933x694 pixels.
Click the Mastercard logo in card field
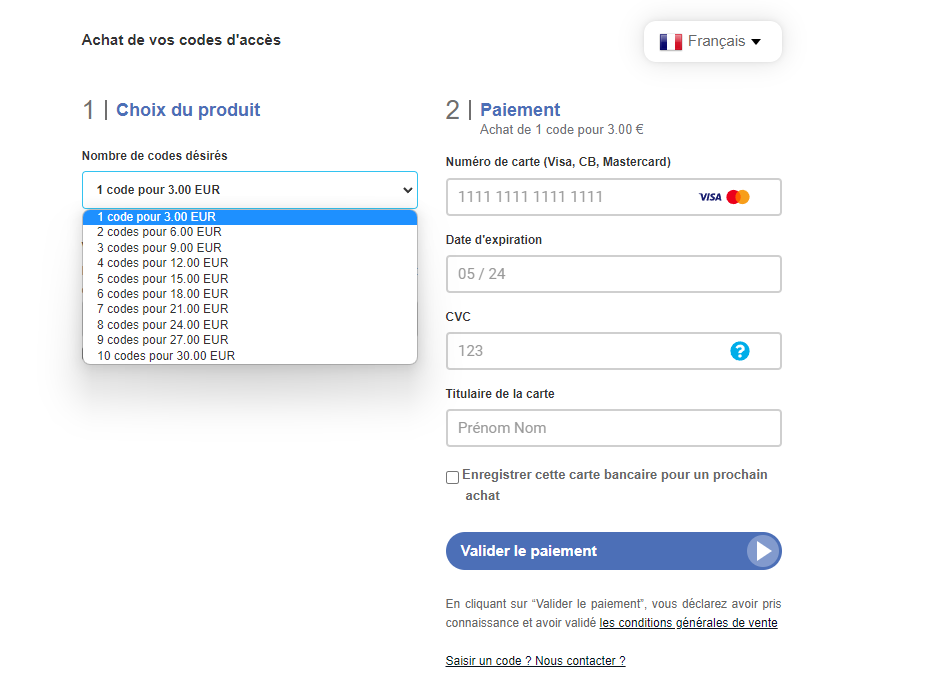pyautogui.click(x=738, y=197)
